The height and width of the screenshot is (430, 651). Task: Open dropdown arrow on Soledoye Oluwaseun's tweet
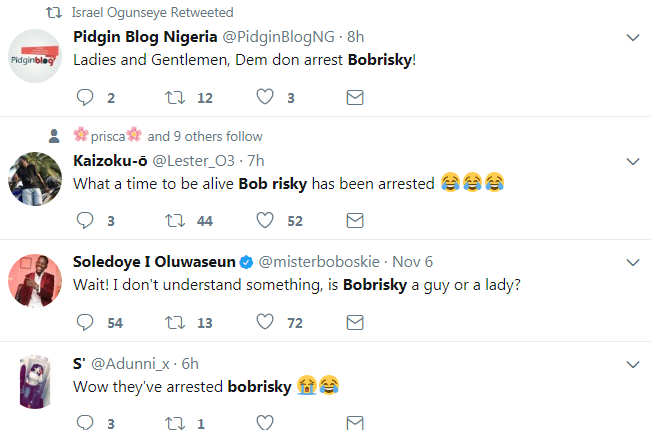(632, 262)
